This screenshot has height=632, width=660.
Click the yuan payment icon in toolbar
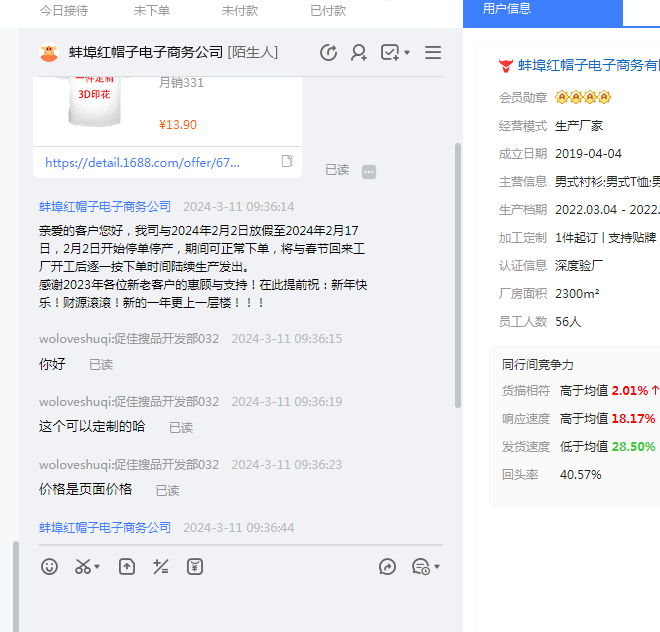tap(195, 567)
